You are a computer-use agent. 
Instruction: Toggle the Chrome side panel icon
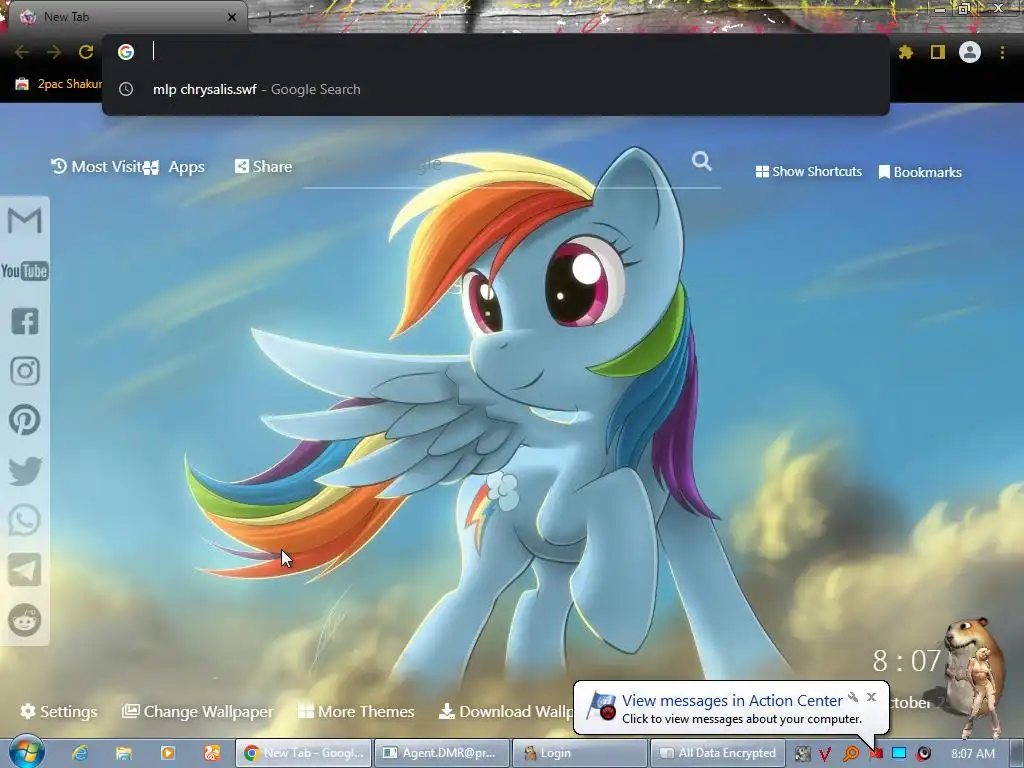coord(938,52)
